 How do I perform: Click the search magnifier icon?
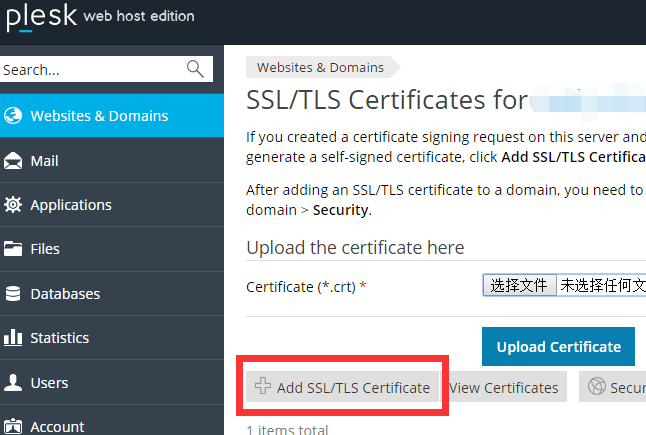[x=195, y=69]
